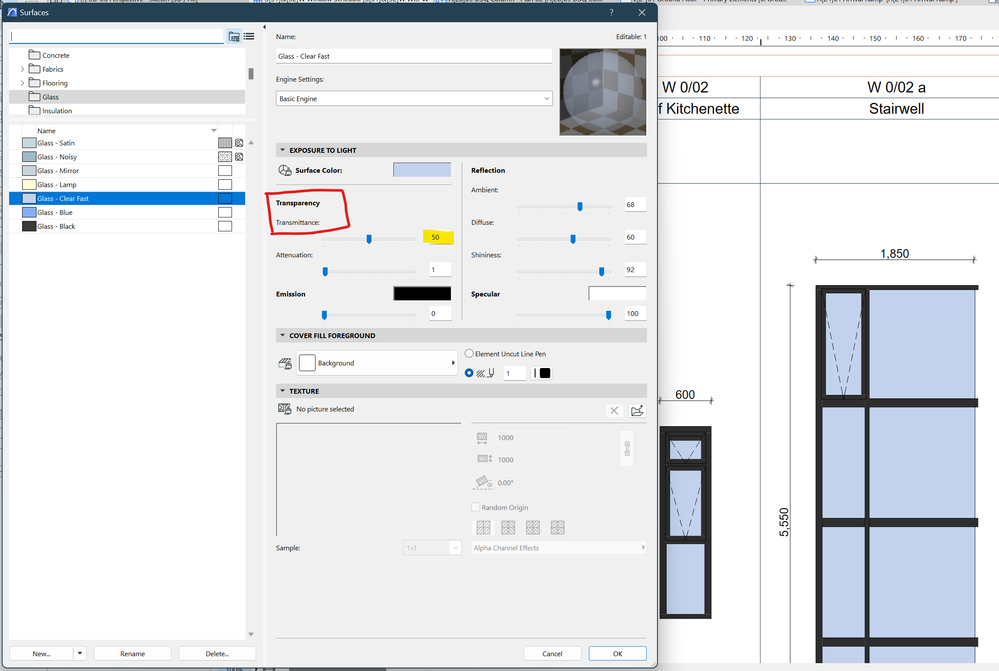Confirm Surfaces dialog with OK

[617, 654]
